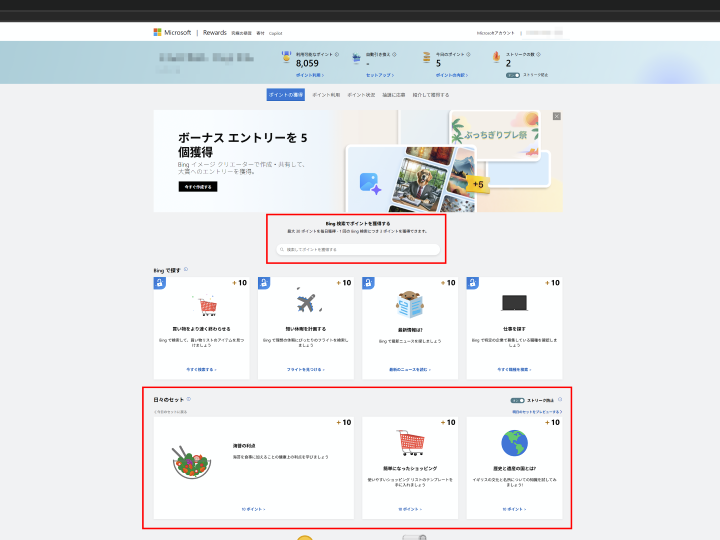This screenshot has width=720, height=540.
Task: Open the find flights link
Action: click(306, 369)
